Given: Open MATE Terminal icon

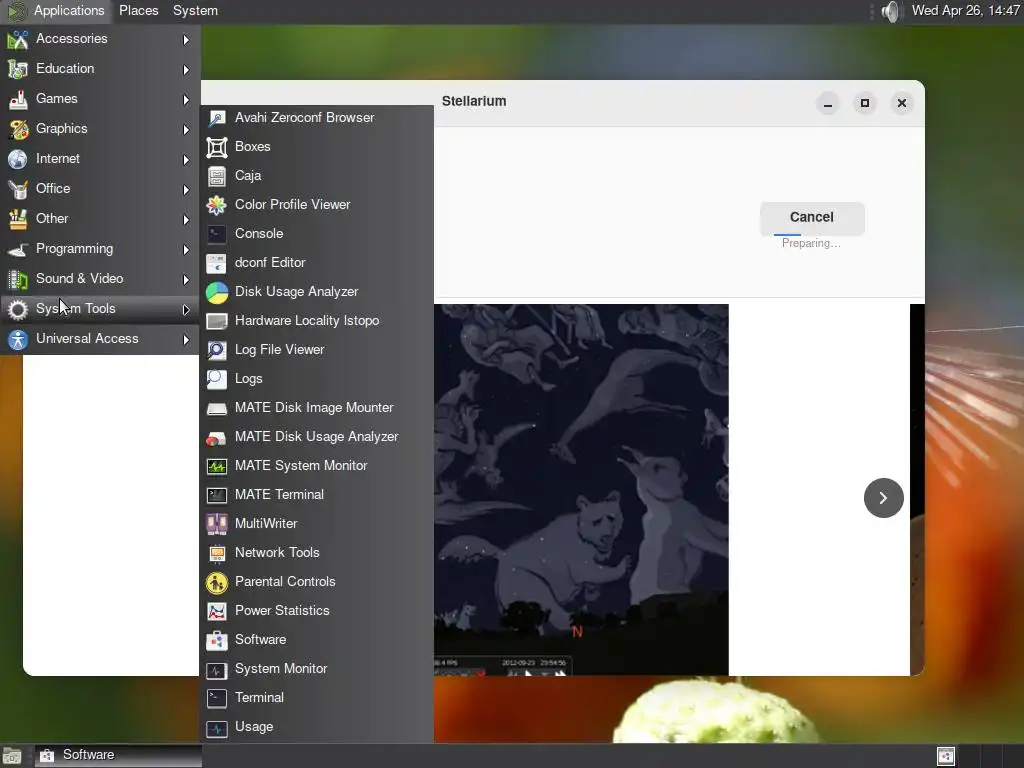Looking at the screenshot, I should click(x=216, y=495).
